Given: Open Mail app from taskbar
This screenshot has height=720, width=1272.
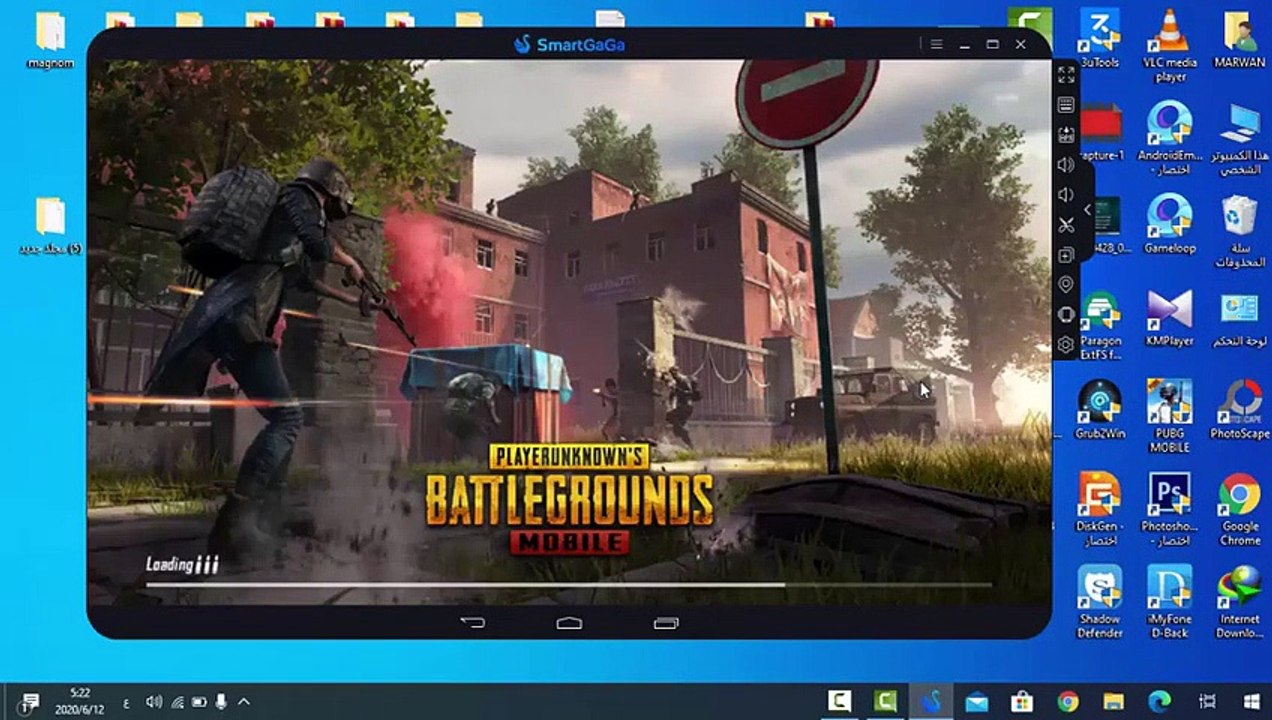Looking at the screenshot, I should click(x=976, y=701).
